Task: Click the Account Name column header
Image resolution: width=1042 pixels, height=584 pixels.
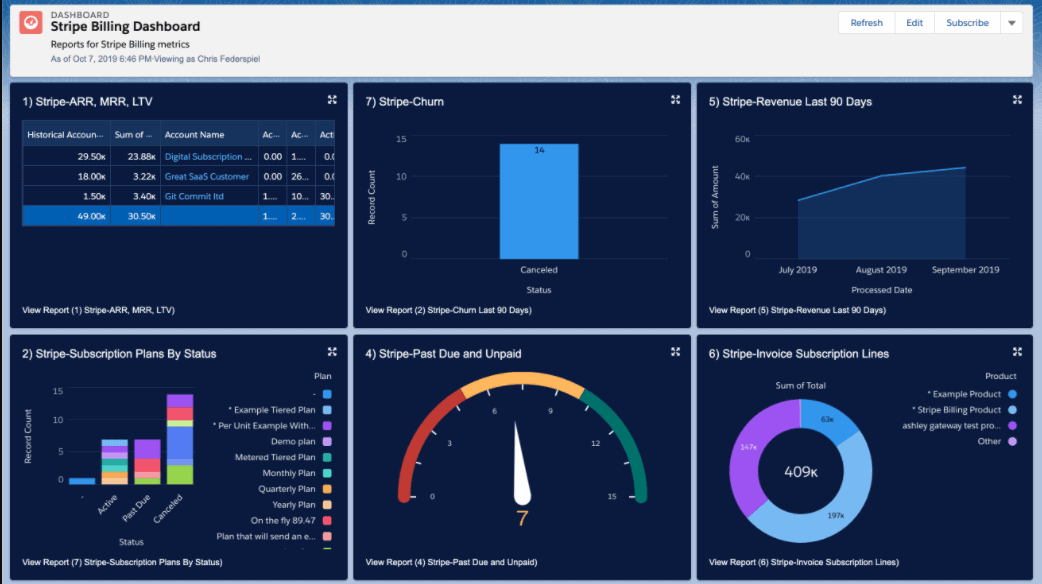Action: 209,134
